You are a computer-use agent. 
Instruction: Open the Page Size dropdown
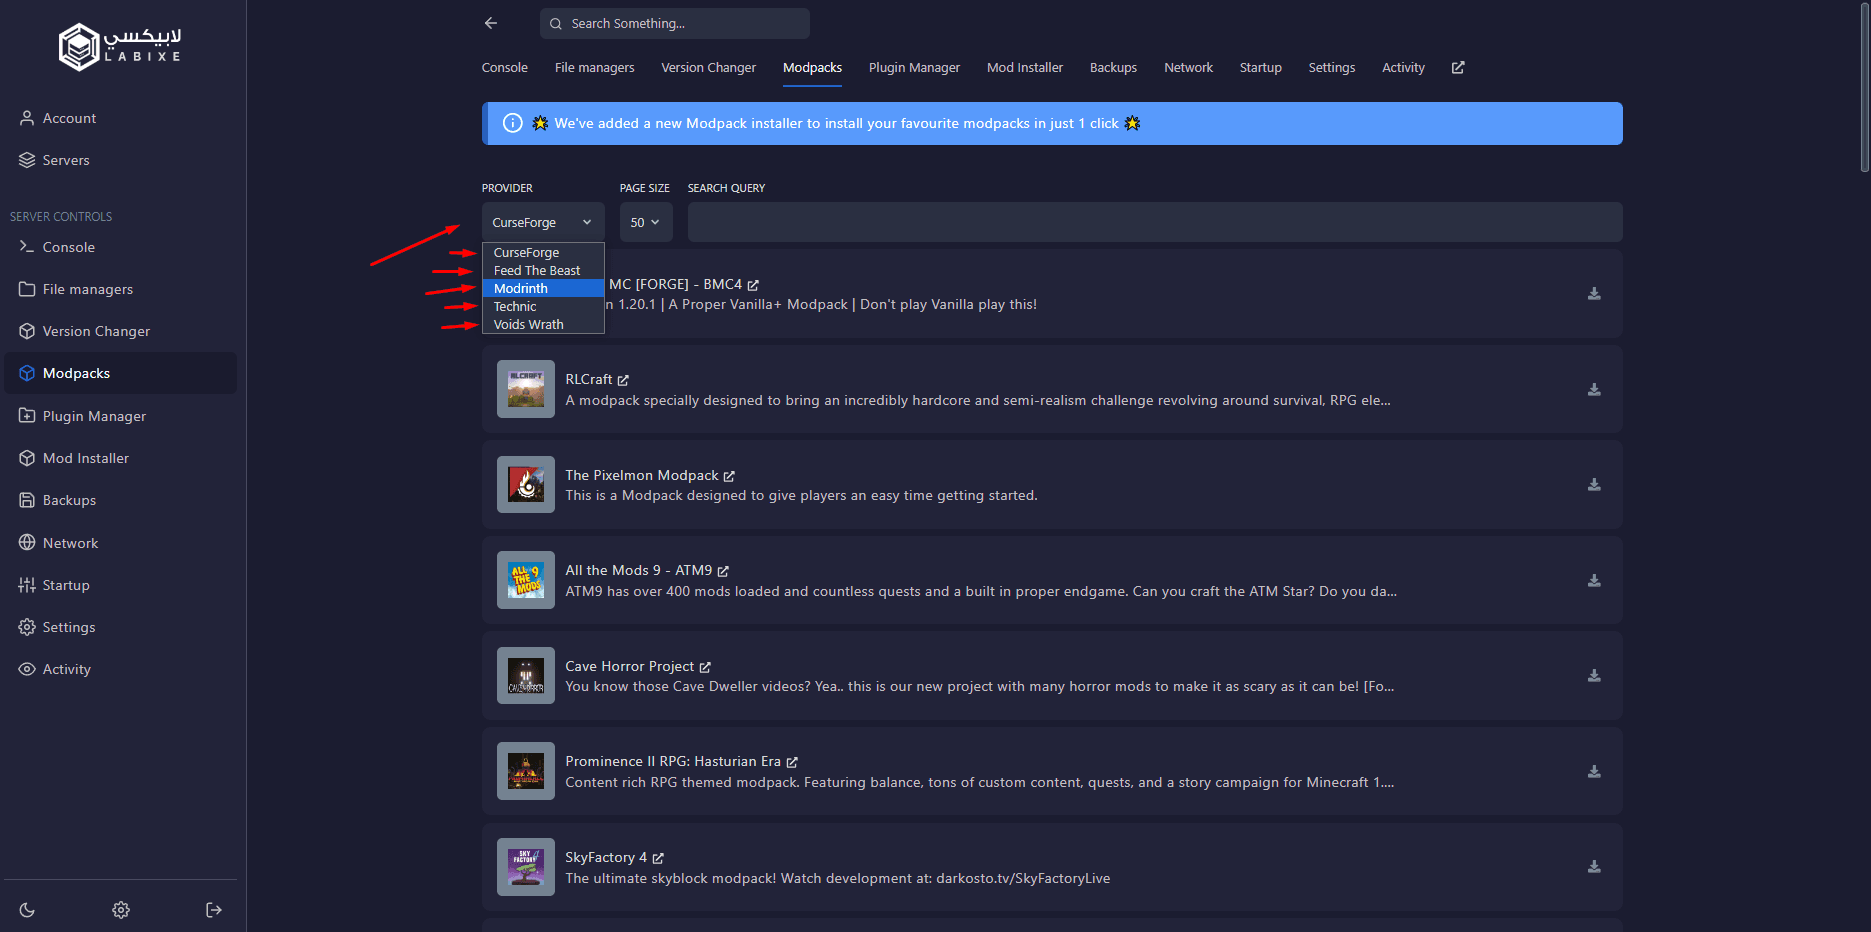point(646,222)
